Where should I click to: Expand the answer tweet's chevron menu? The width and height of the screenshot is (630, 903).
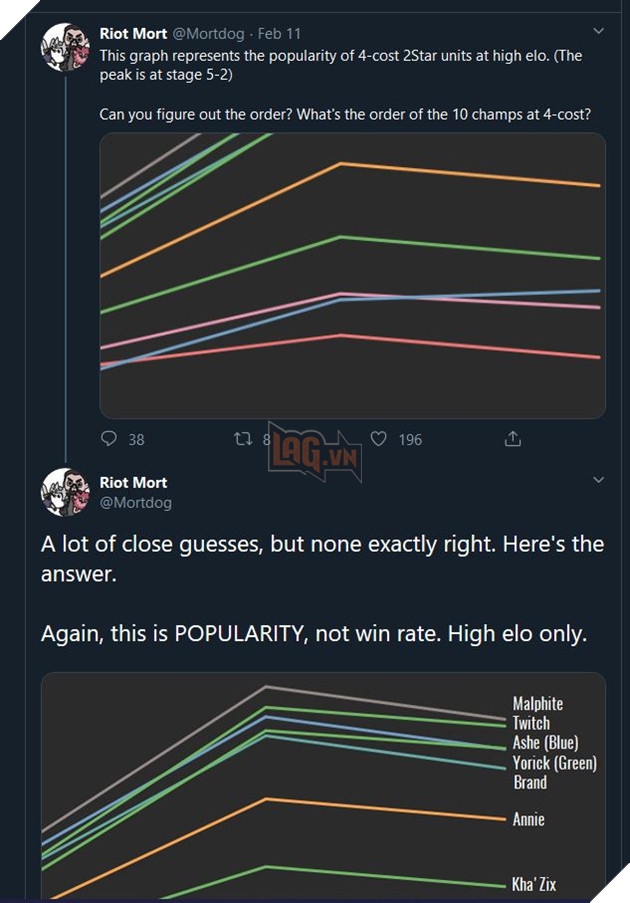tap(598, 480)
